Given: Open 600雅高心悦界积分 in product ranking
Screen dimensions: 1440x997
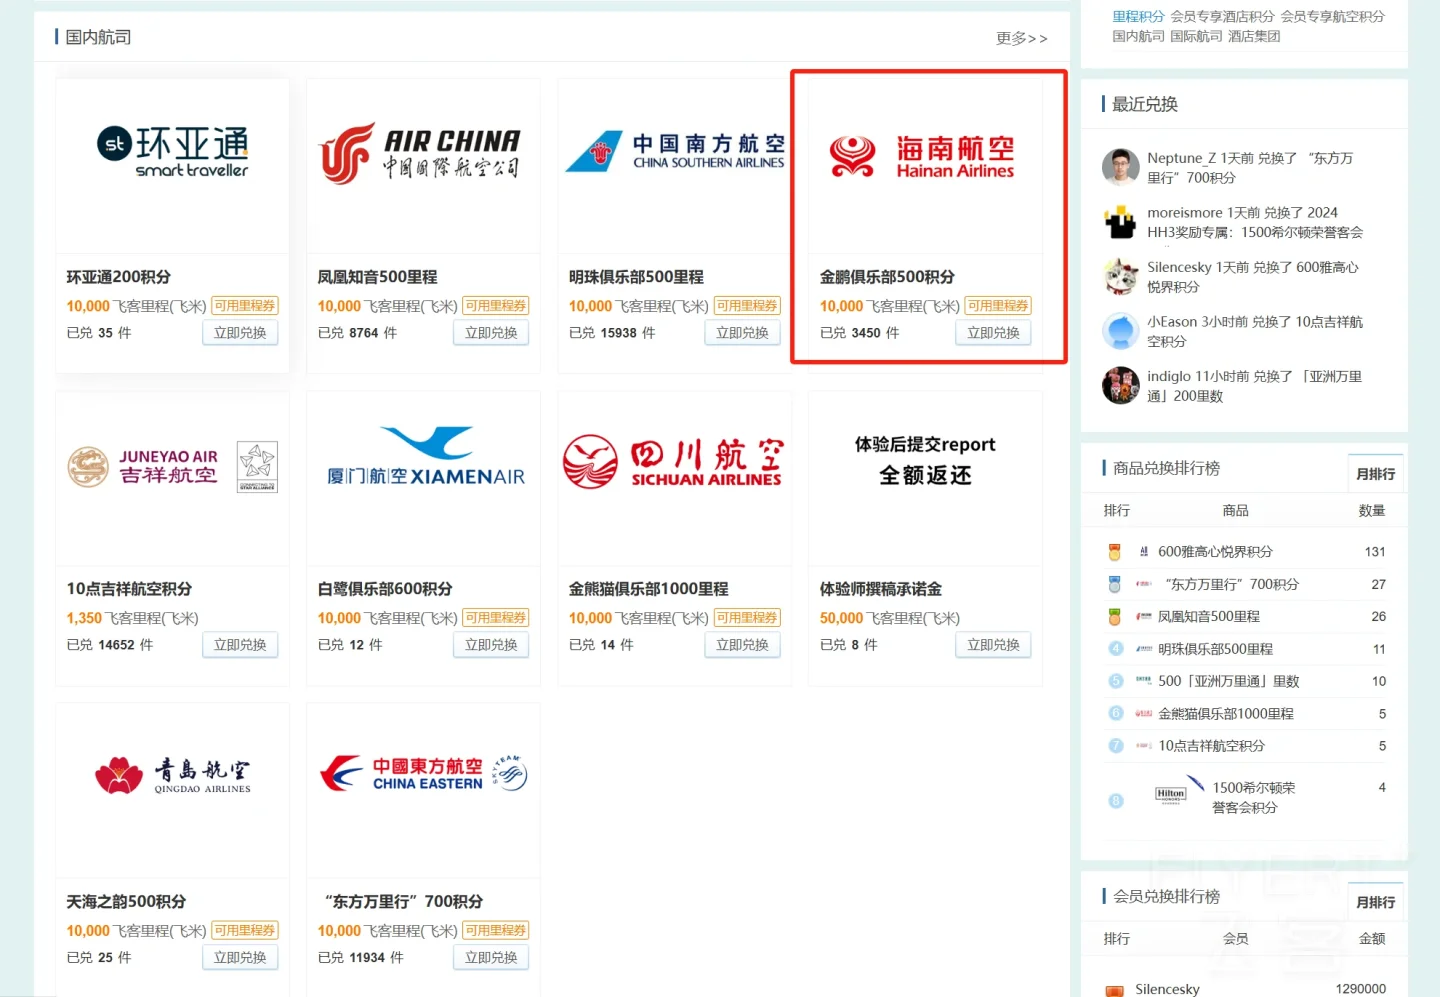Looking at the screenshot, I should pos(1215,552).
